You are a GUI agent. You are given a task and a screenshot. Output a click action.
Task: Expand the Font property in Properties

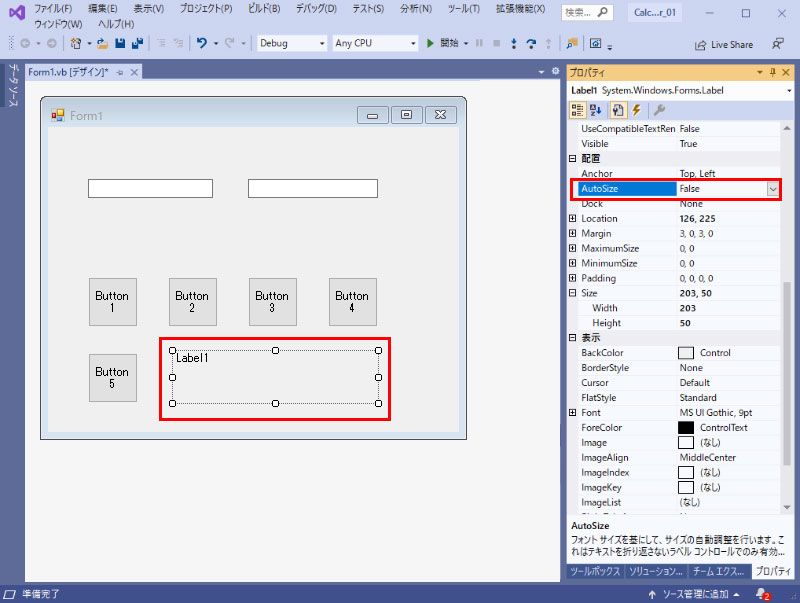(573, 412)
